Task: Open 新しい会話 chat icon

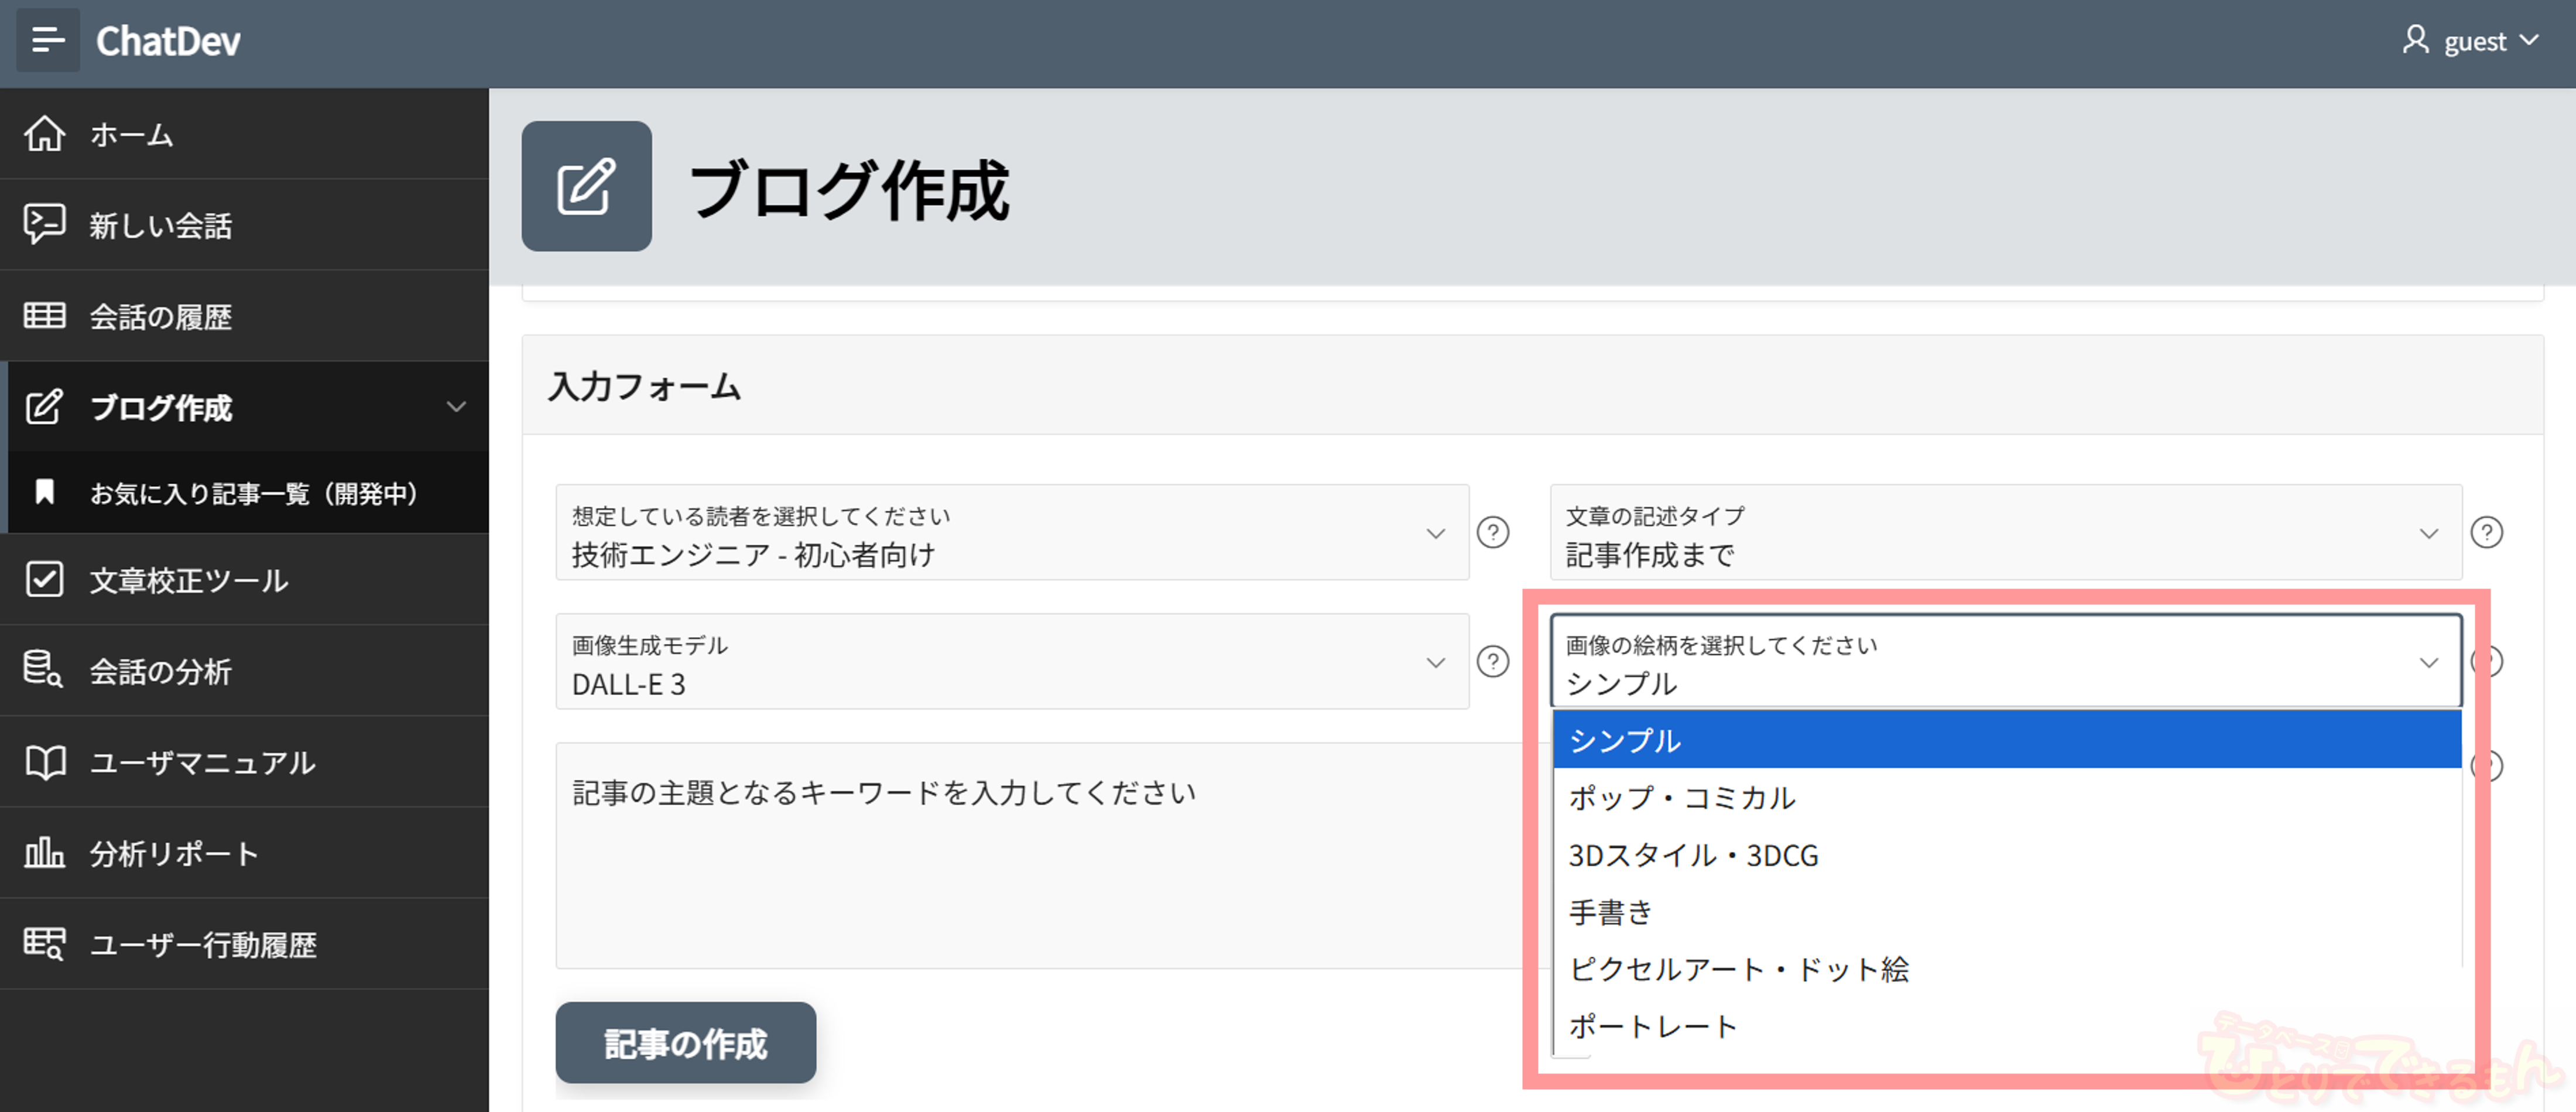Action: (45, 224)
